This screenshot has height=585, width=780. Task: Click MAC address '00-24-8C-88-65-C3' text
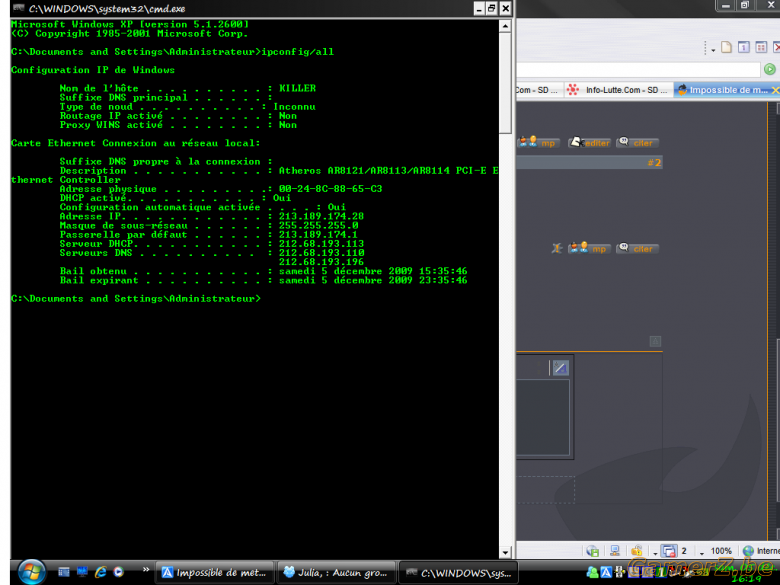[x=330, y=189]
